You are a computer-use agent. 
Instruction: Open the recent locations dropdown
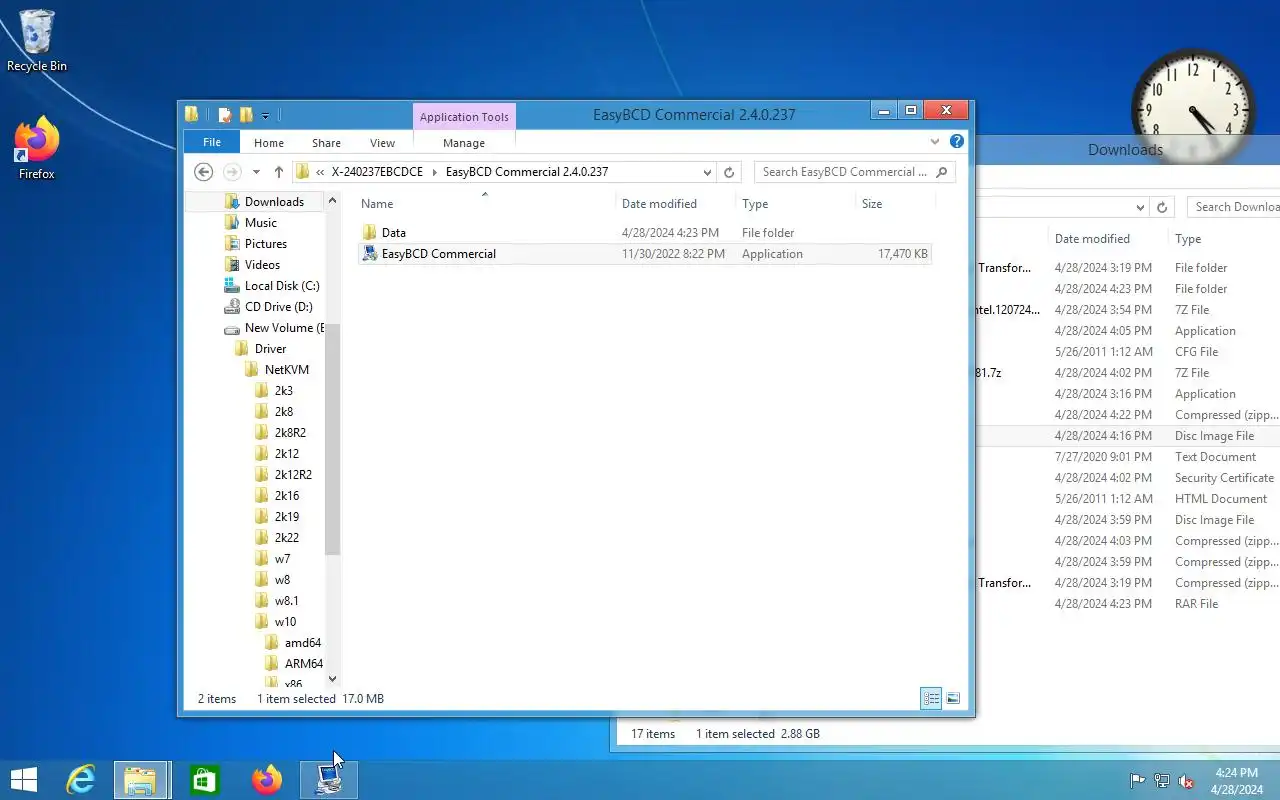257,172
